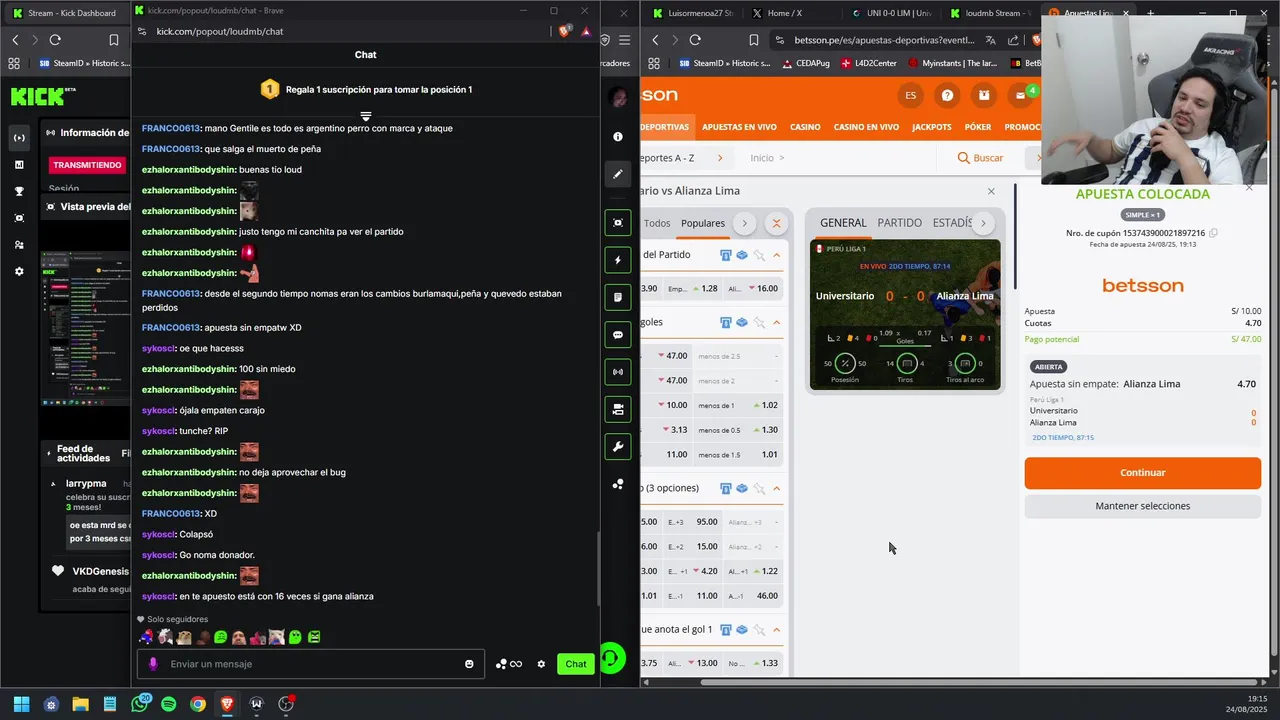This screenshot has height=720, width=1280.
Task: Click chat vertical scrollbar
Action: click(598, 566)
